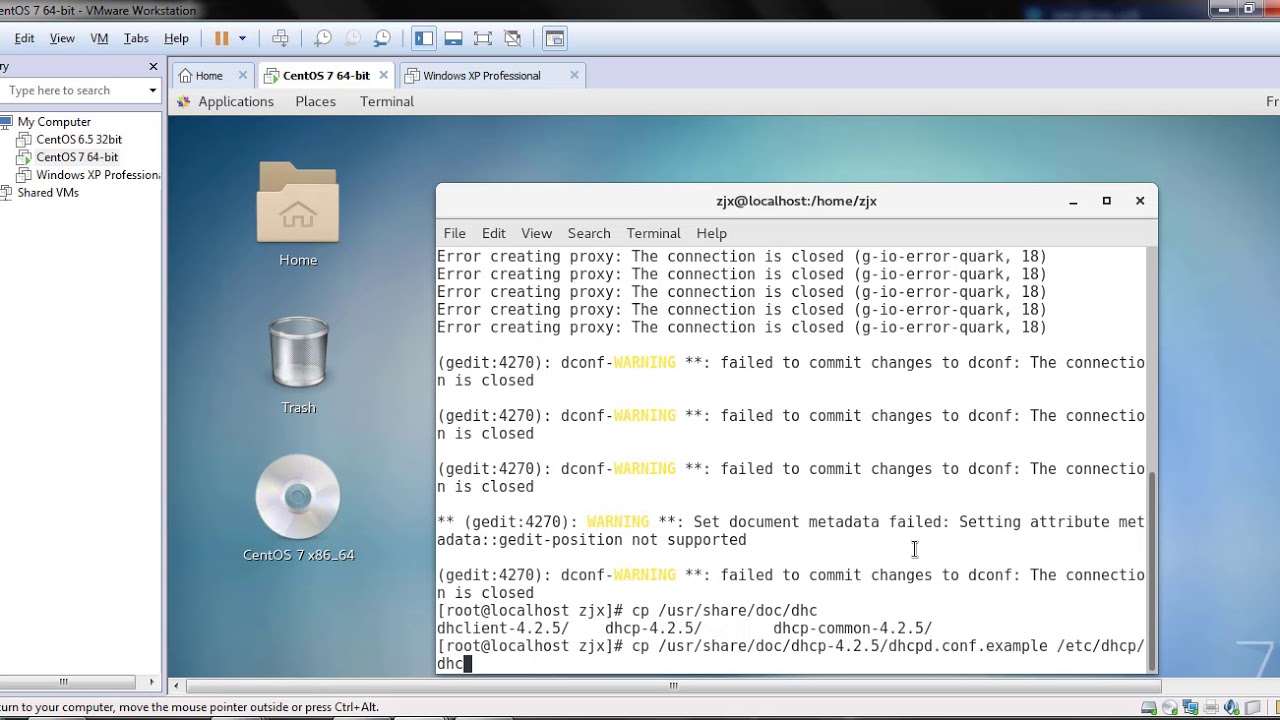
Task: Click the CD/DVD drive status icon
Action: click(x=1170, y=708)
